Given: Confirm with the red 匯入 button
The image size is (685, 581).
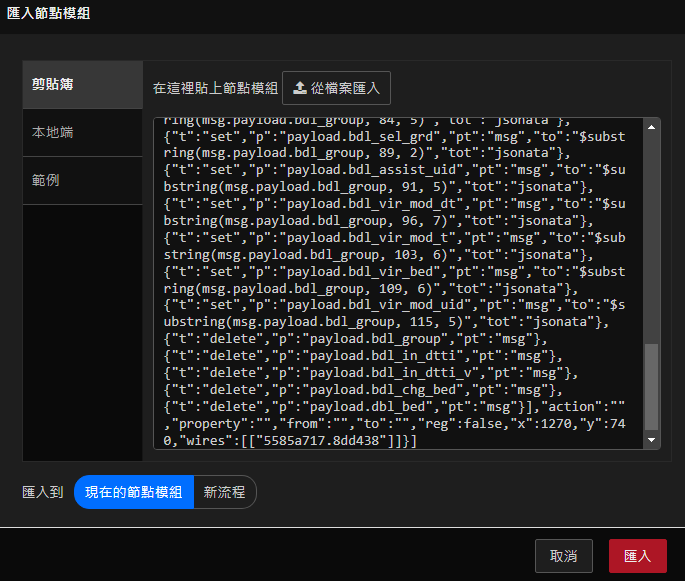Looking at the screenshot, I should tap(637, 555).
